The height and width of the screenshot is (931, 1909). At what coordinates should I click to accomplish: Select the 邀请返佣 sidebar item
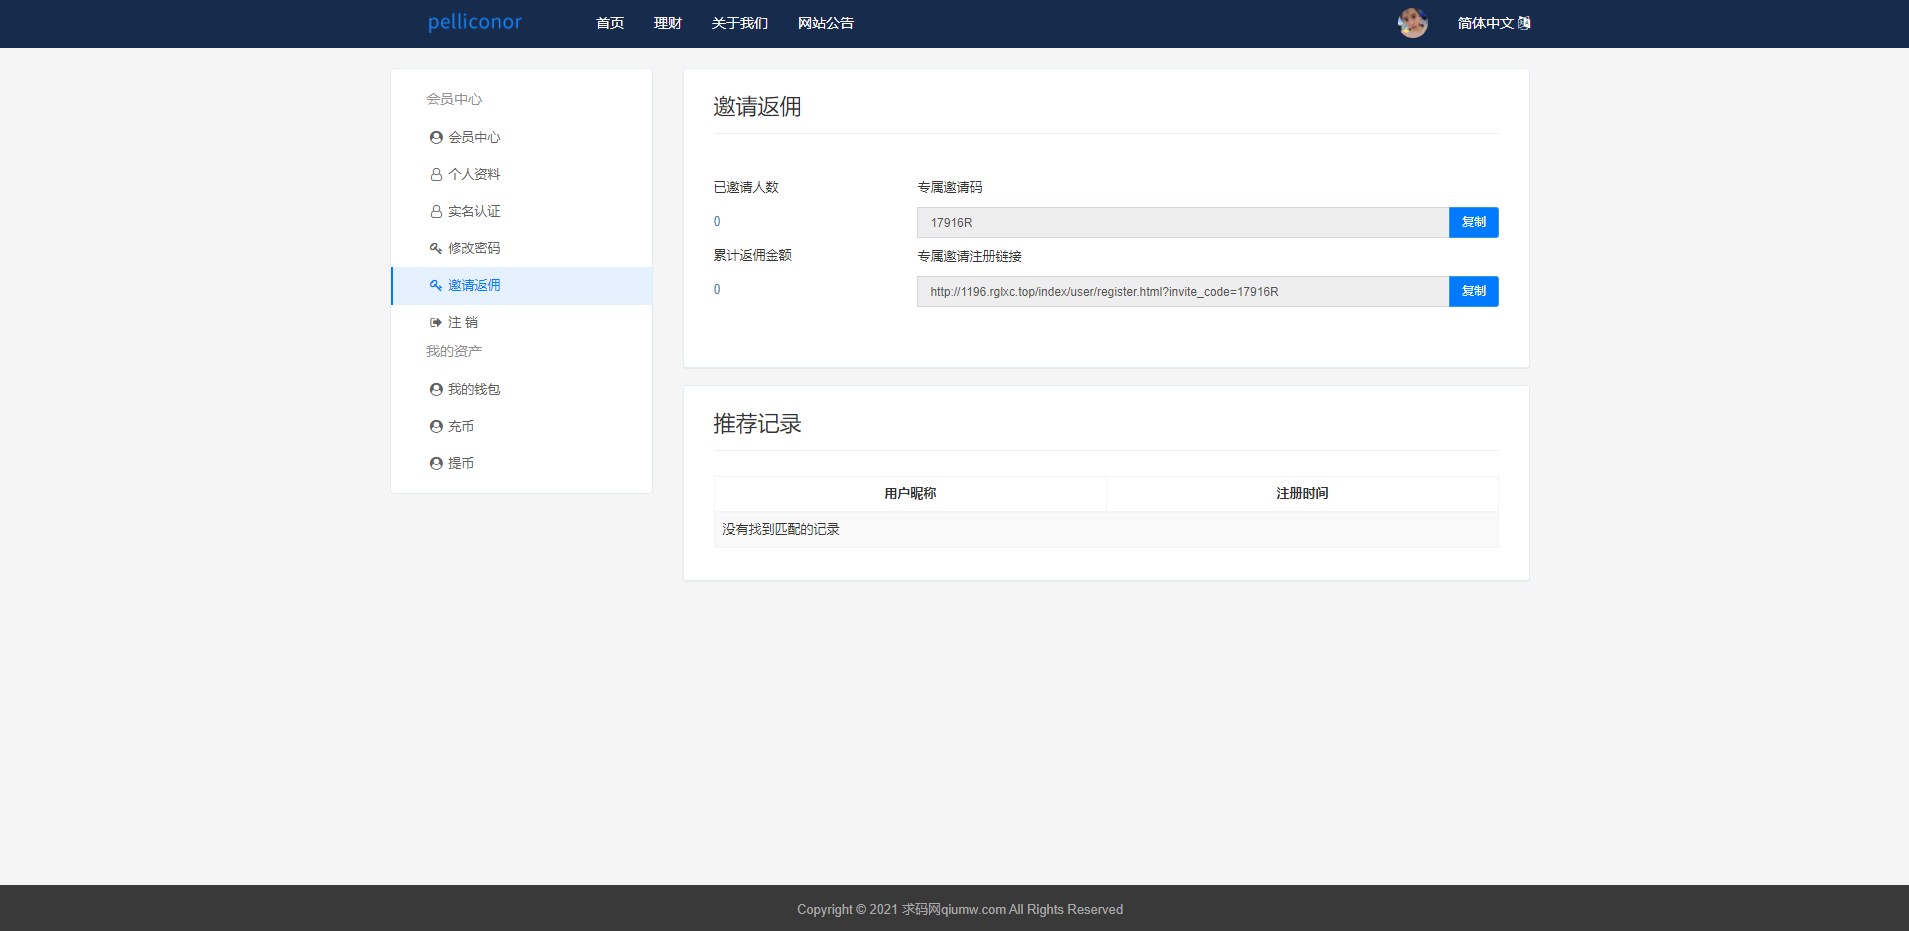pos(474,286)
